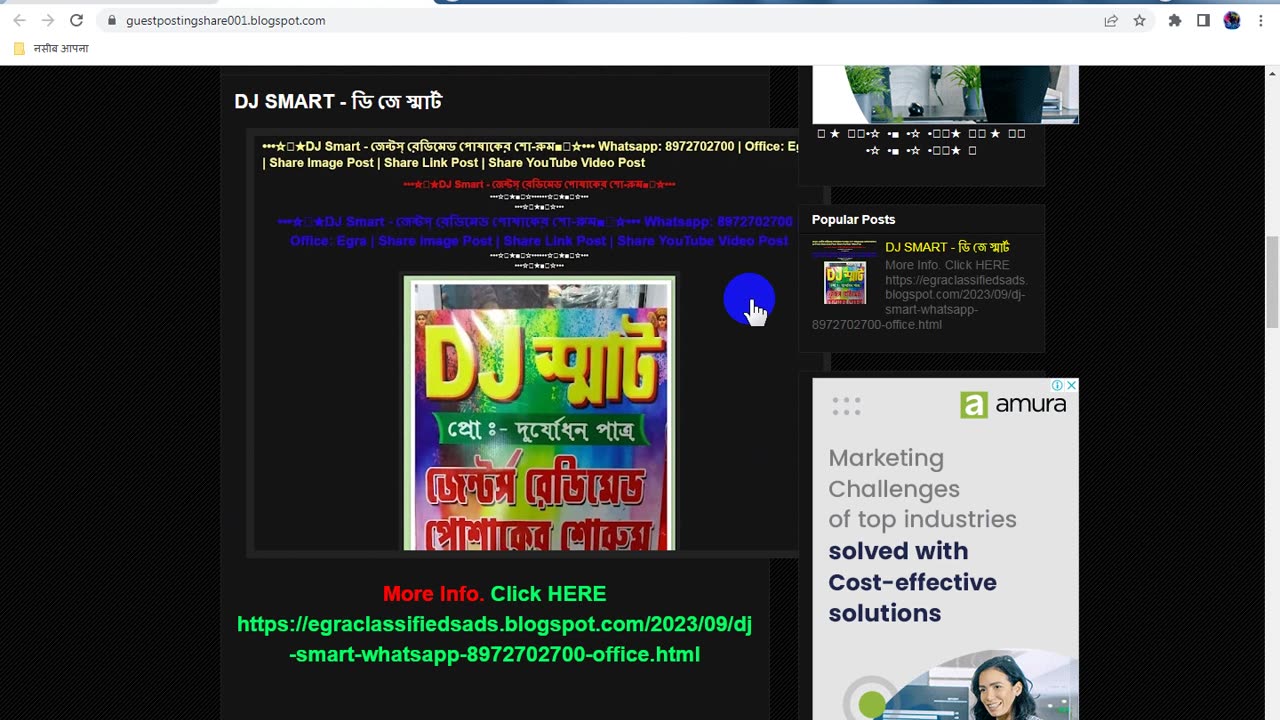
Task: Go back with the browser back arrow
Action: (19, 20)
